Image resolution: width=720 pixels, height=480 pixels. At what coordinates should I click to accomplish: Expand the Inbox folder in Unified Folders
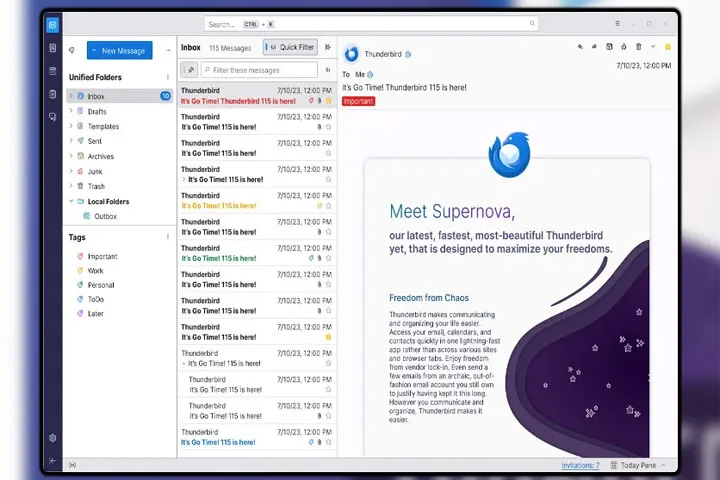tap(71, 96)
